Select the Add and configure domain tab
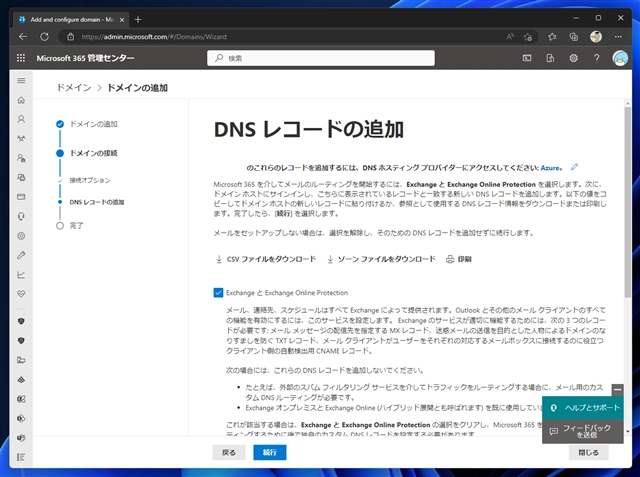The height and width of the screenshot is (477, 640). (71, 19)
